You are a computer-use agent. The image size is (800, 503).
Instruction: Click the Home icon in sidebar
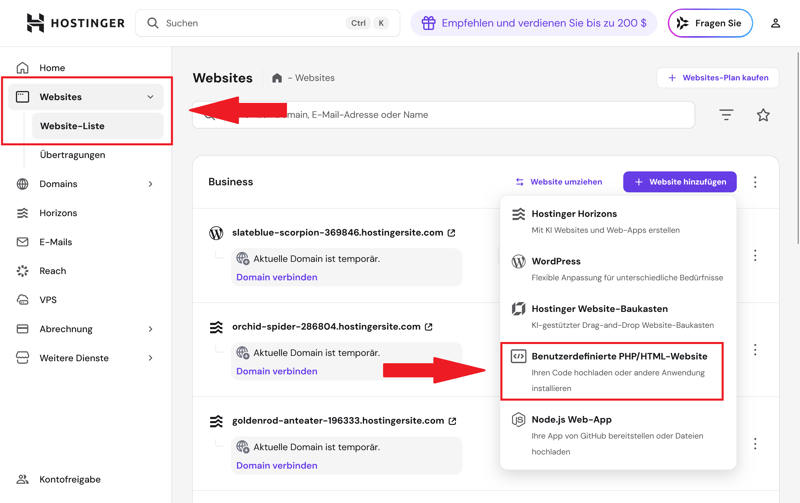pos(23,68)
